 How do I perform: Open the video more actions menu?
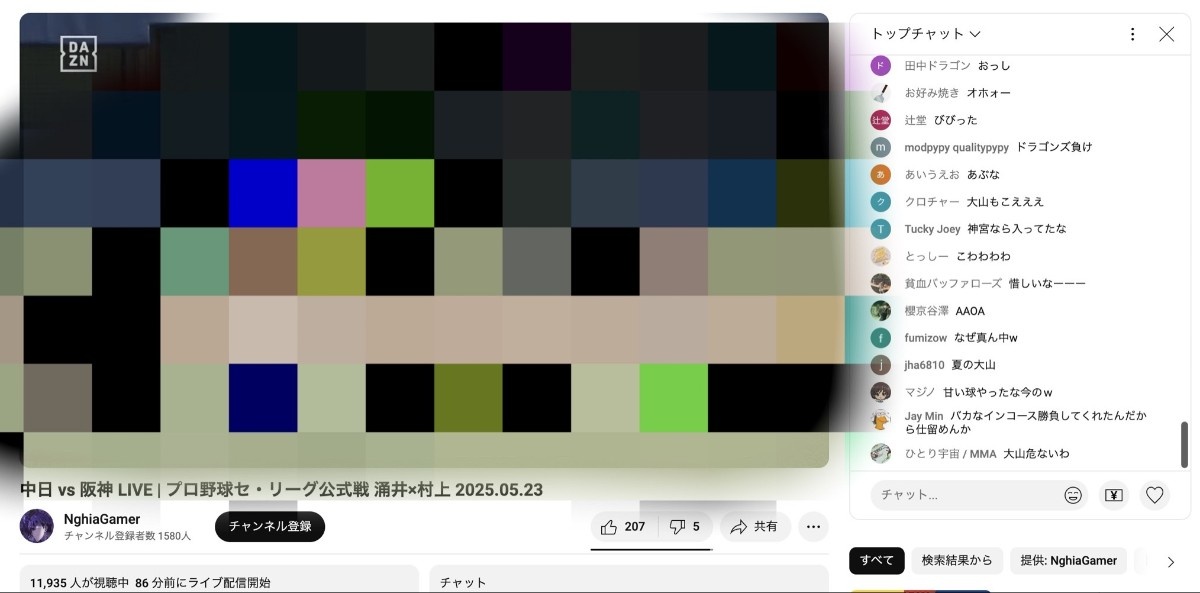tap(813, 527)
